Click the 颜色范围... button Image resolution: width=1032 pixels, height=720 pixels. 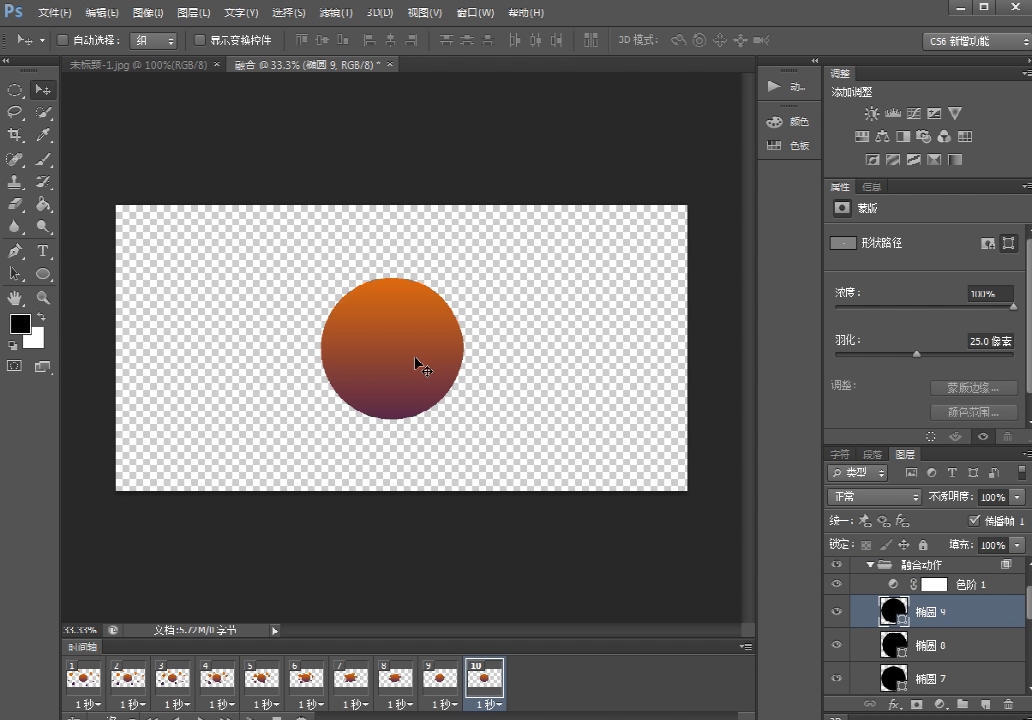[973, 412]
